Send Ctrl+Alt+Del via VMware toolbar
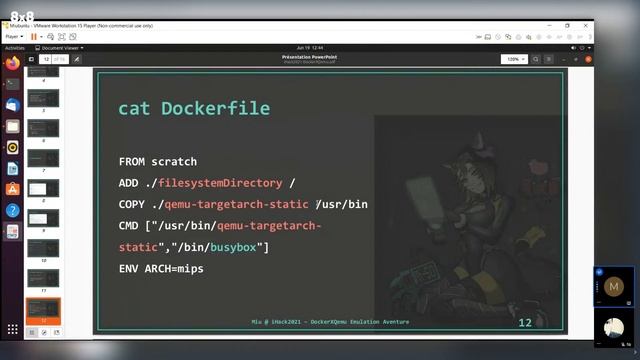 pos(50,37)
